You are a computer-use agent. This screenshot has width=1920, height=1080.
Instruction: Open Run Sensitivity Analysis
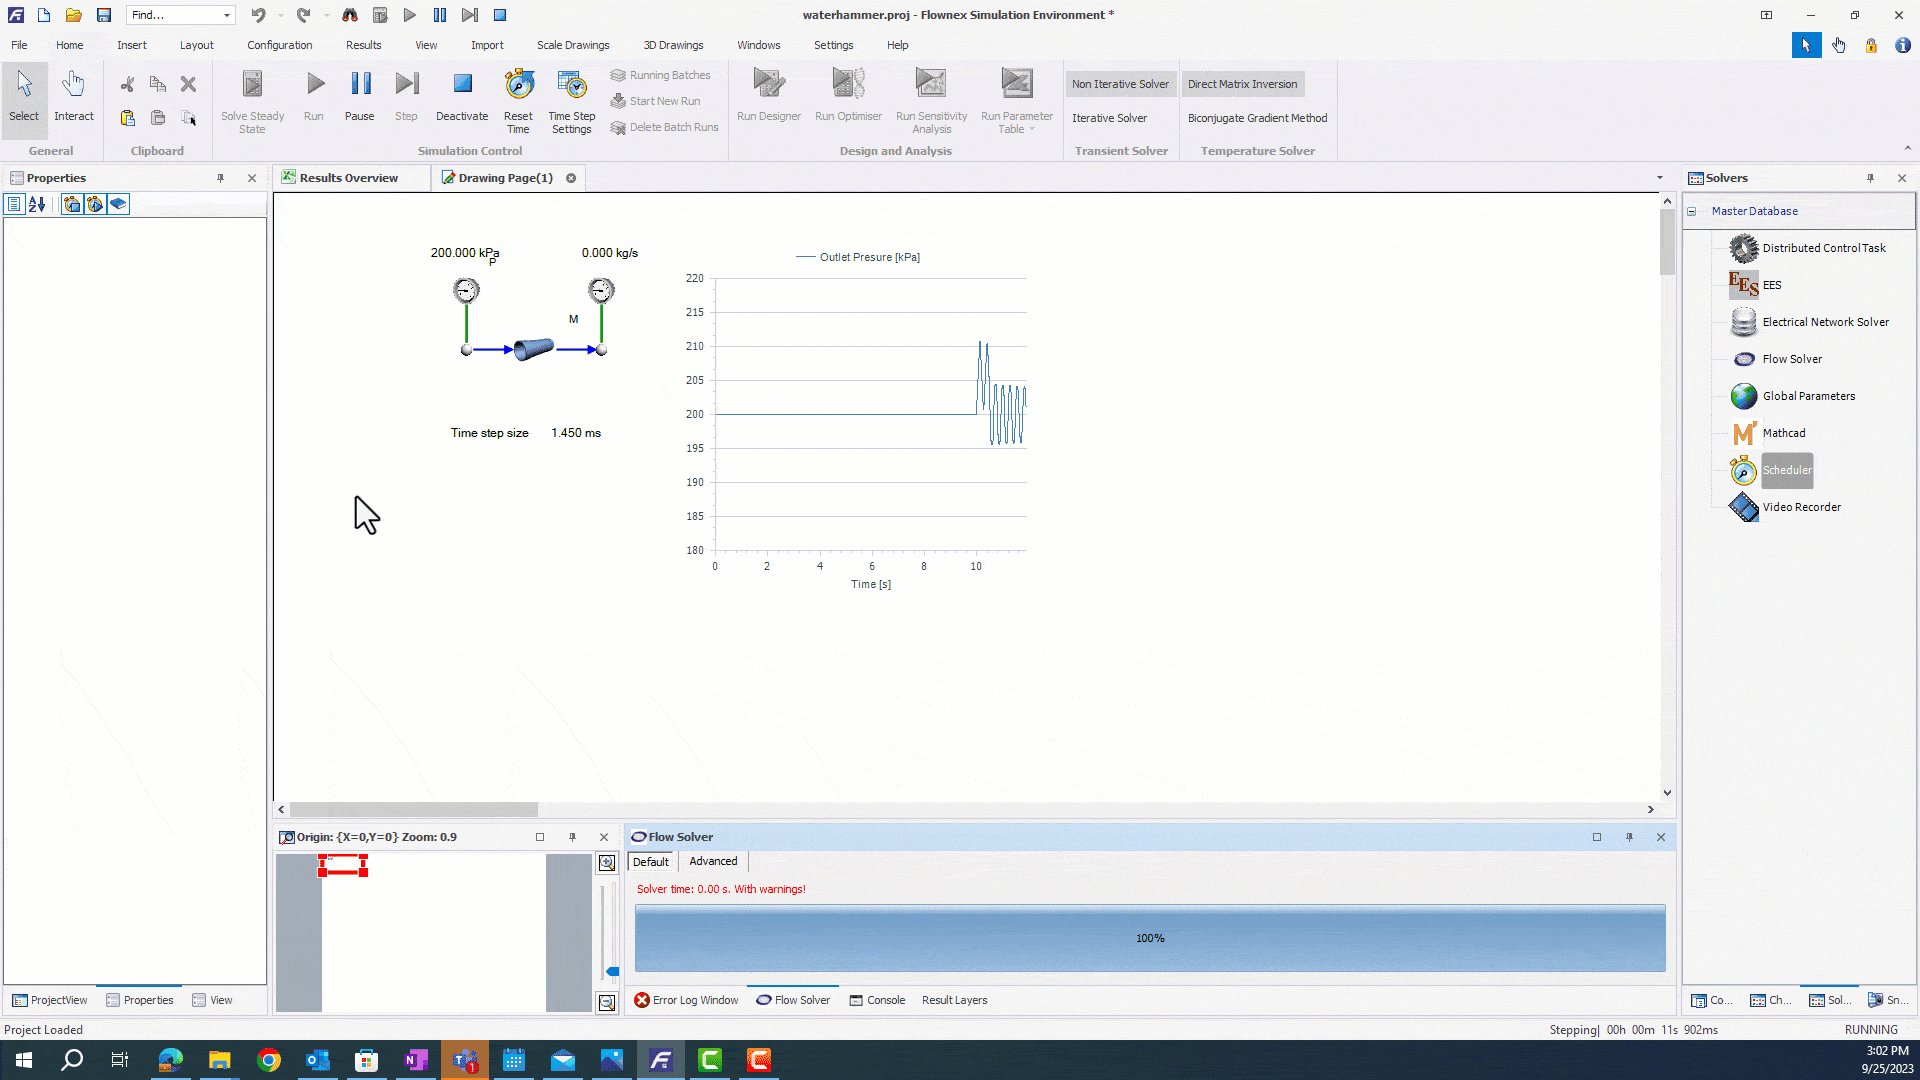(x=931, y=101)
